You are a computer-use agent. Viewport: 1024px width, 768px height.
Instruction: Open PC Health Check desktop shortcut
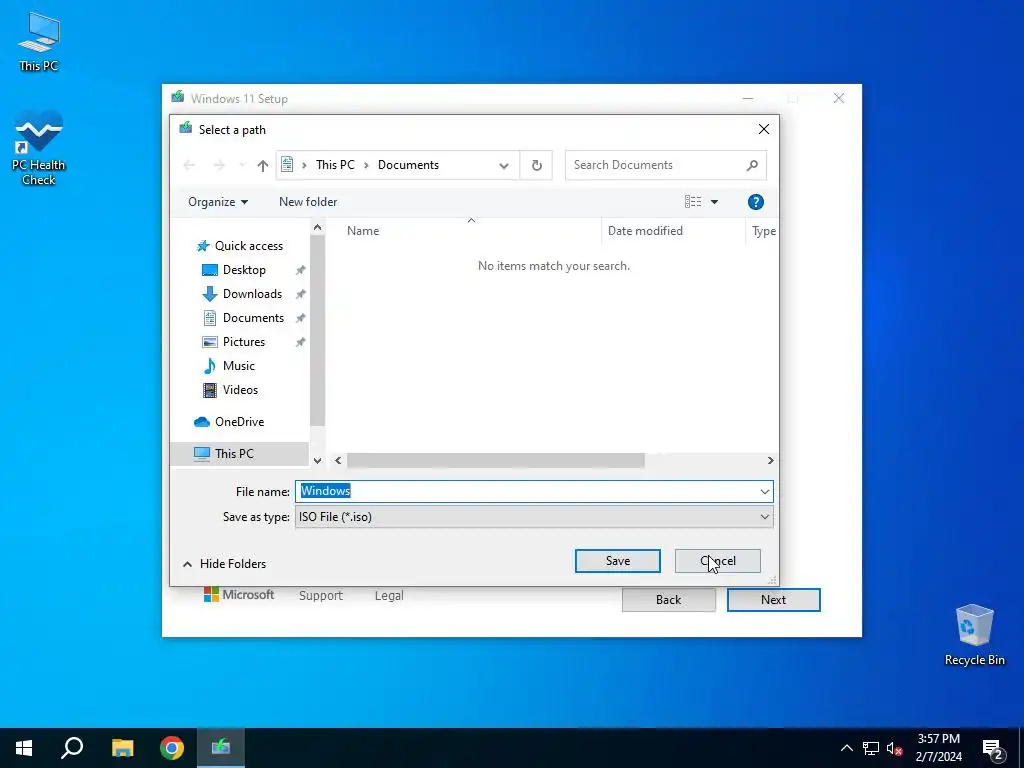39,148
